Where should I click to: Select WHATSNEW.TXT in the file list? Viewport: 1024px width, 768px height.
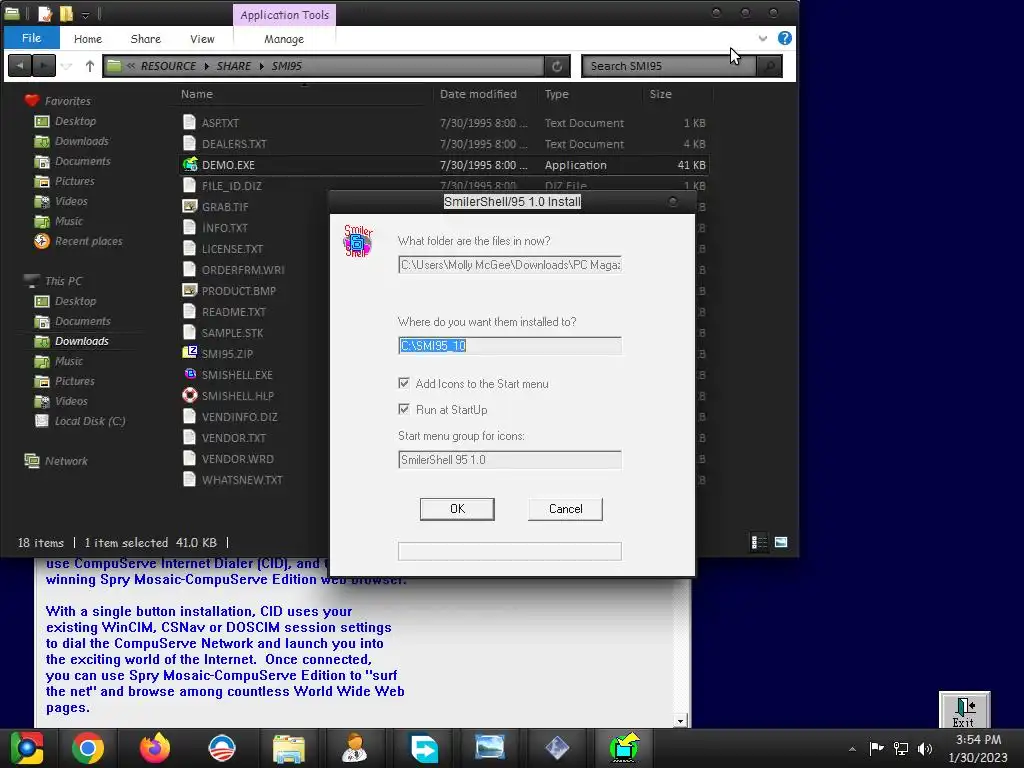coord(242,479)
